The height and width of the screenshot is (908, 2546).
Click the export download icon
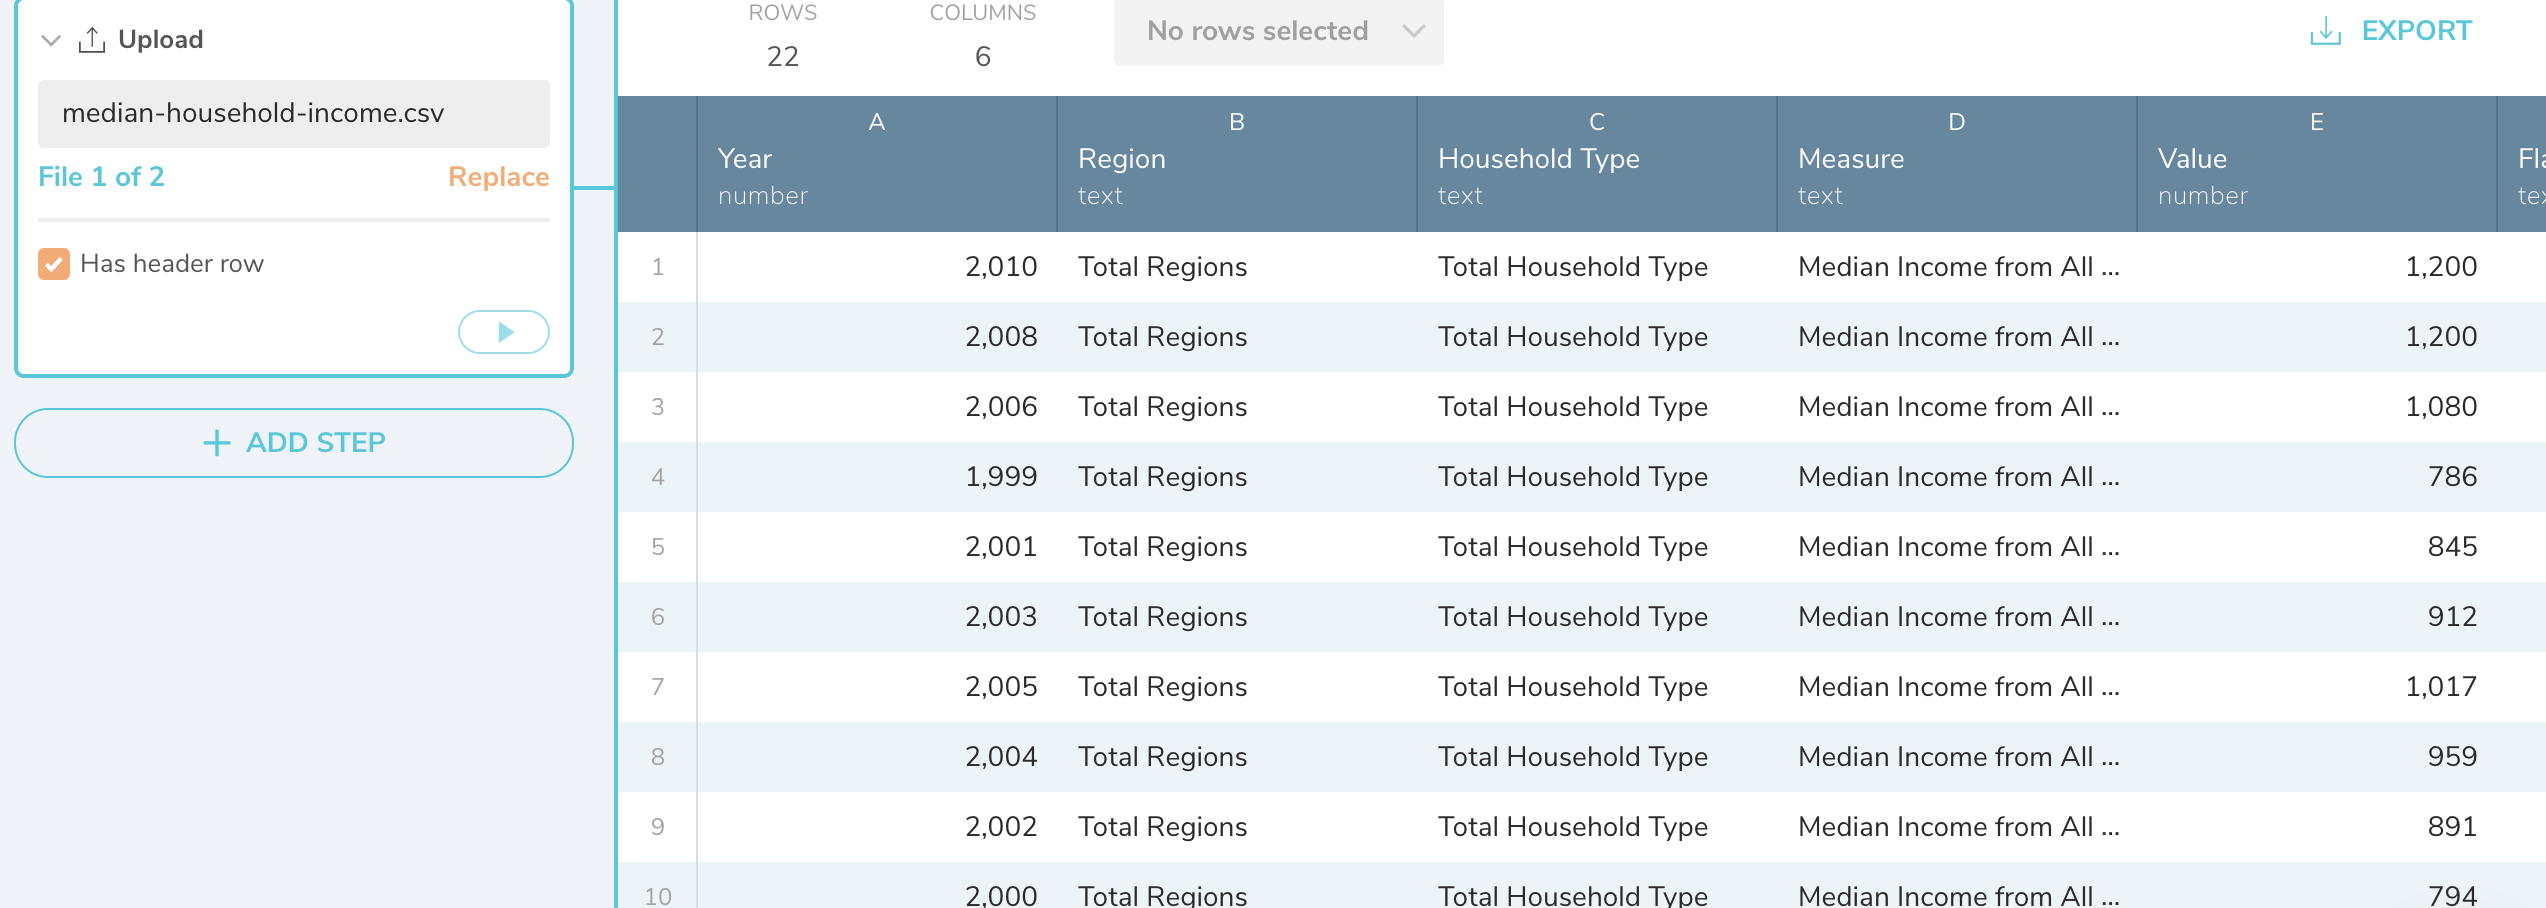coord(2325,31)
